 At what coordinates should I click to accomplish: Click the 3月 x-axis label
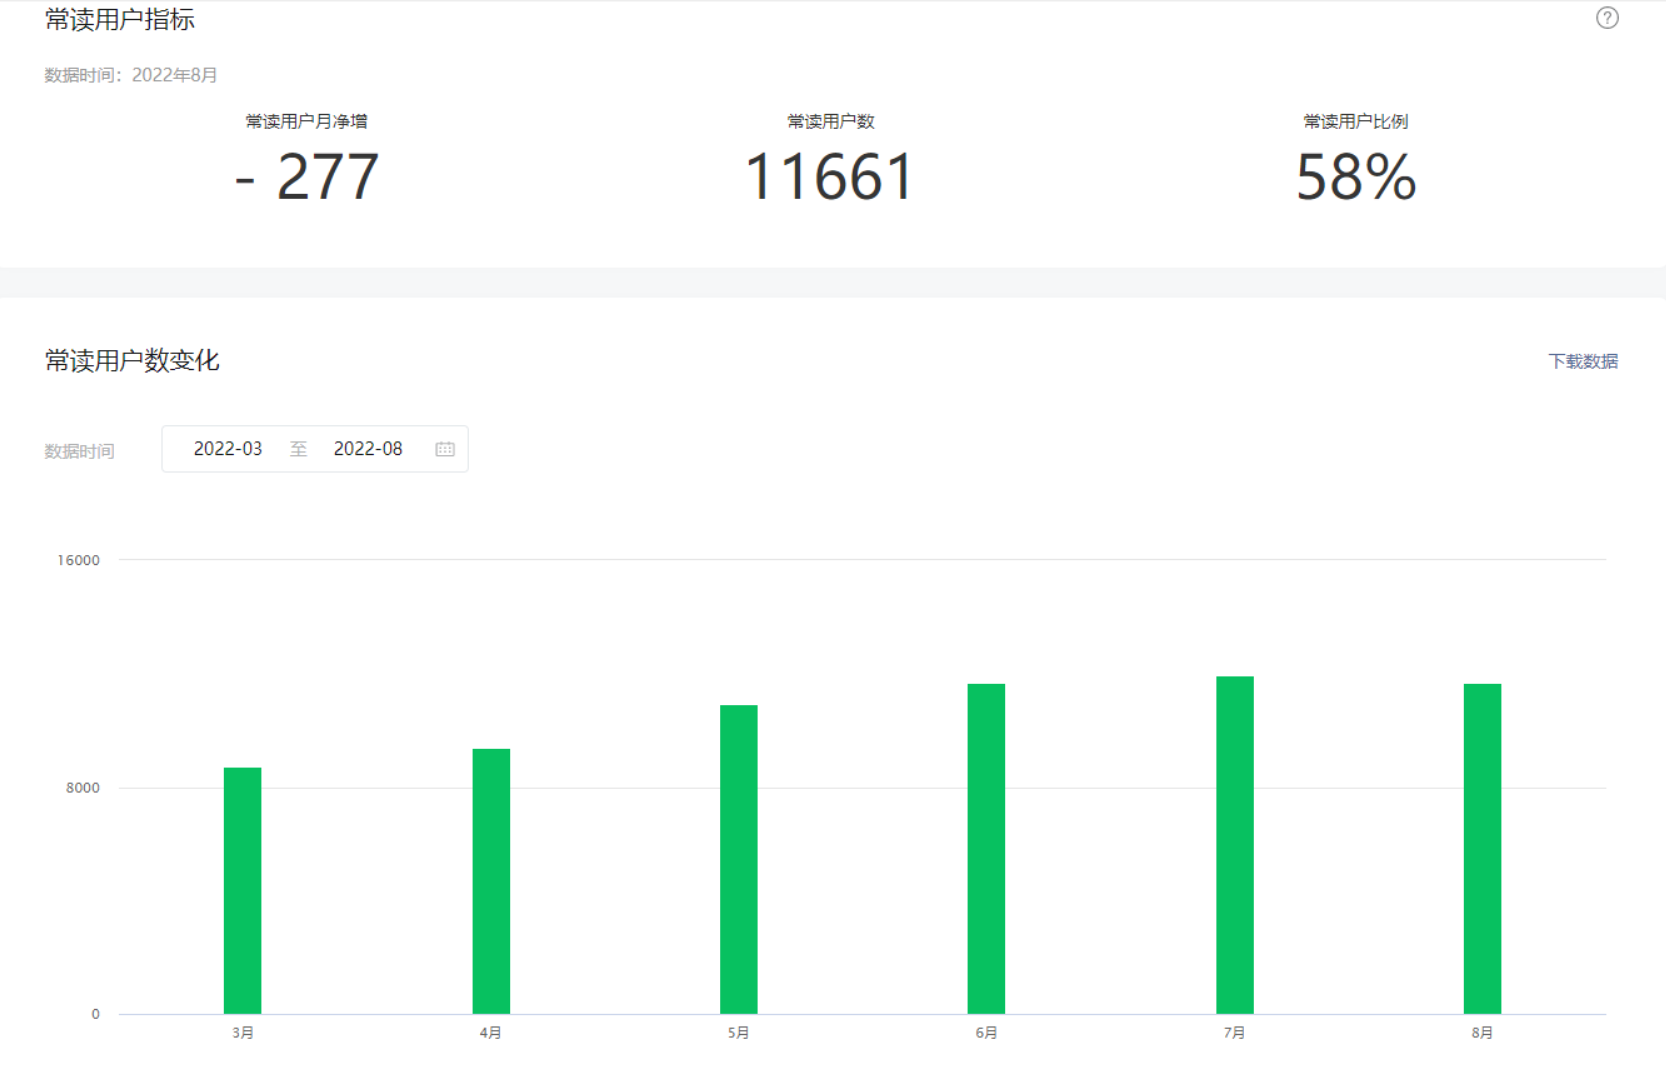(243, 1033)
